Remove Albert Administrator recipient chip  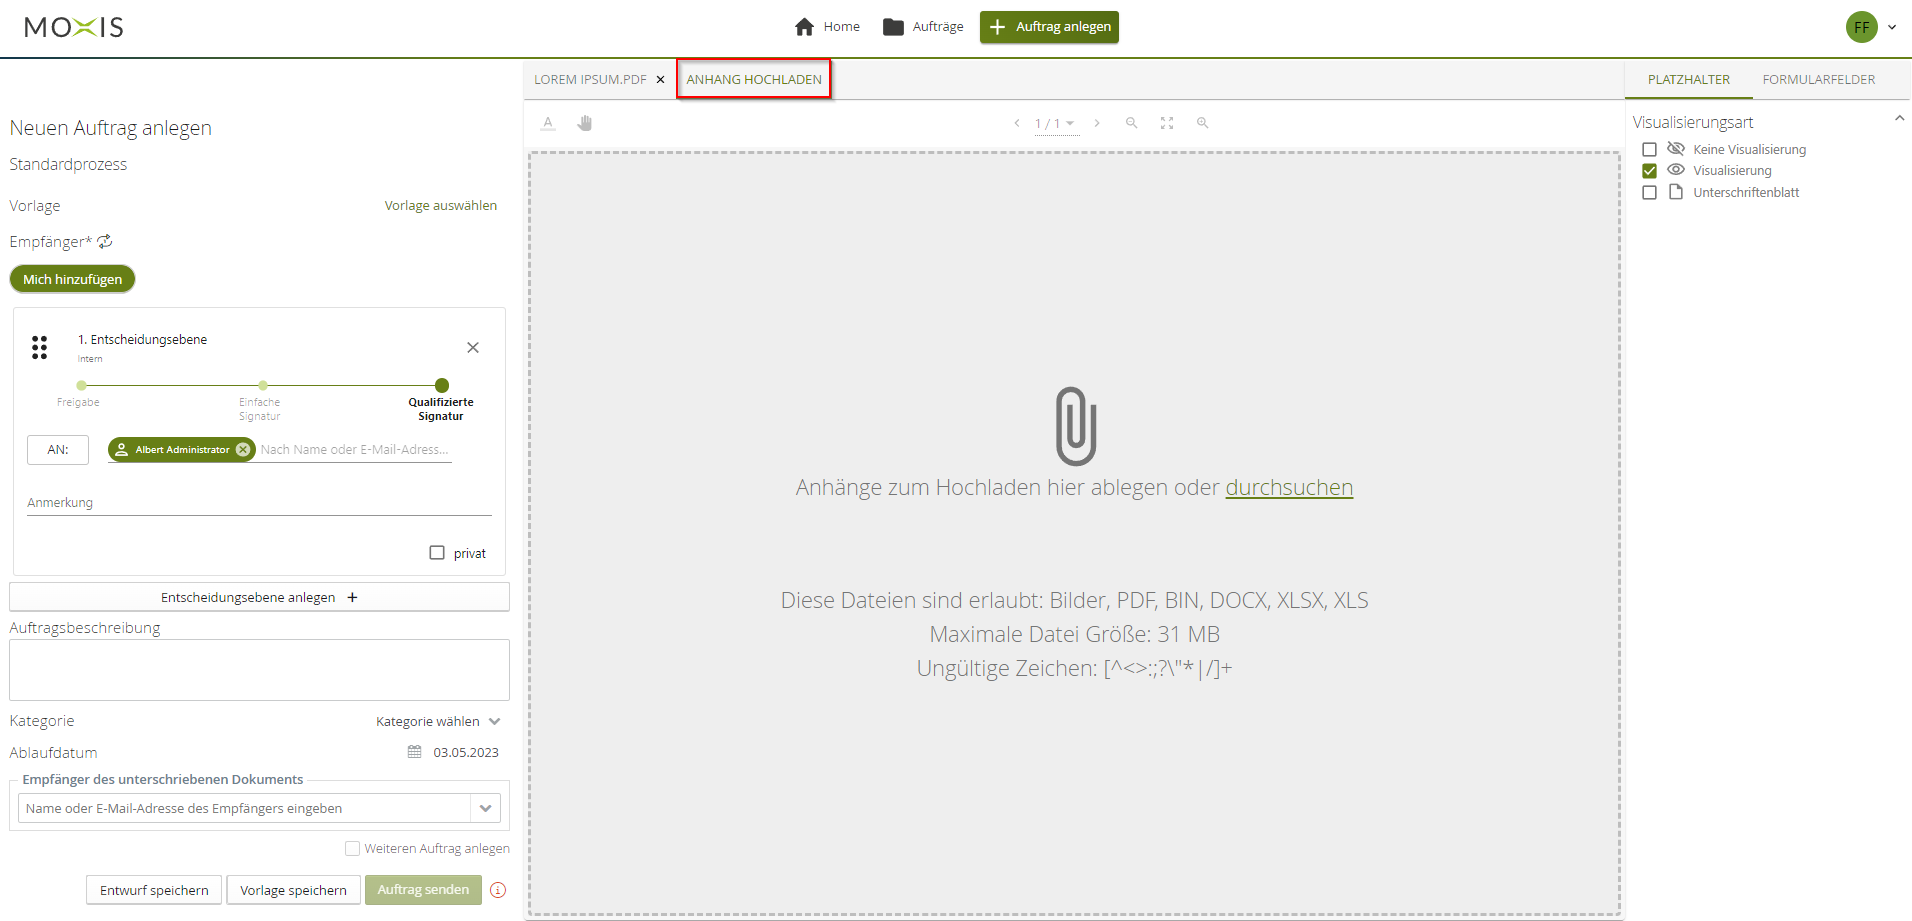tap(243, 450)
